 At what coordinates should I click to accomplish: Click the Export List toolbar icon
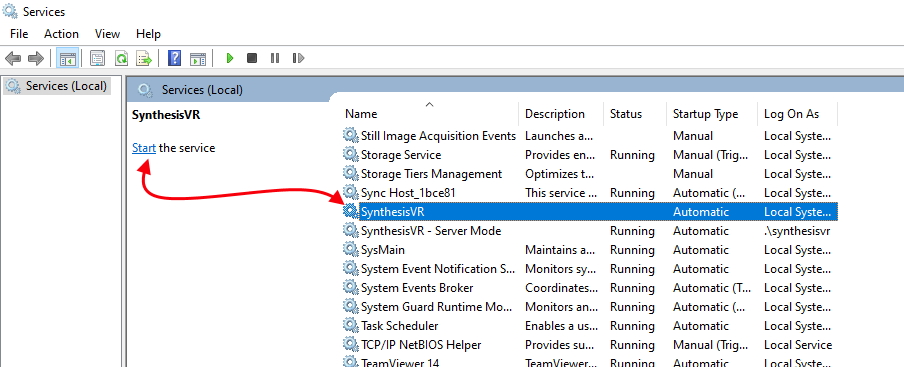(144, 58)
